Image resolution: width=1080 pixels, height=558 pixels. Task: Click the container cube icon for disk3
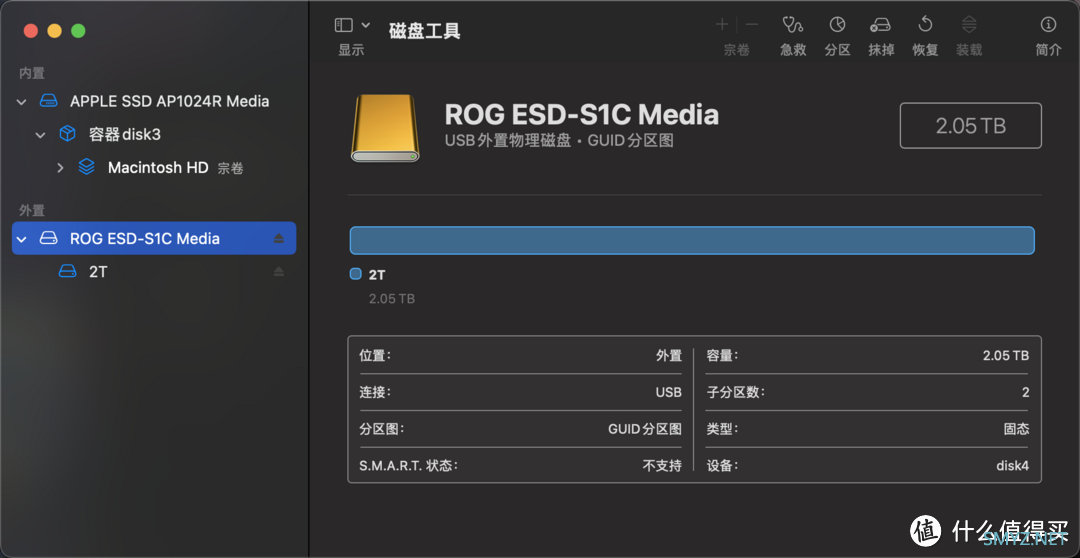click(68, 134)
